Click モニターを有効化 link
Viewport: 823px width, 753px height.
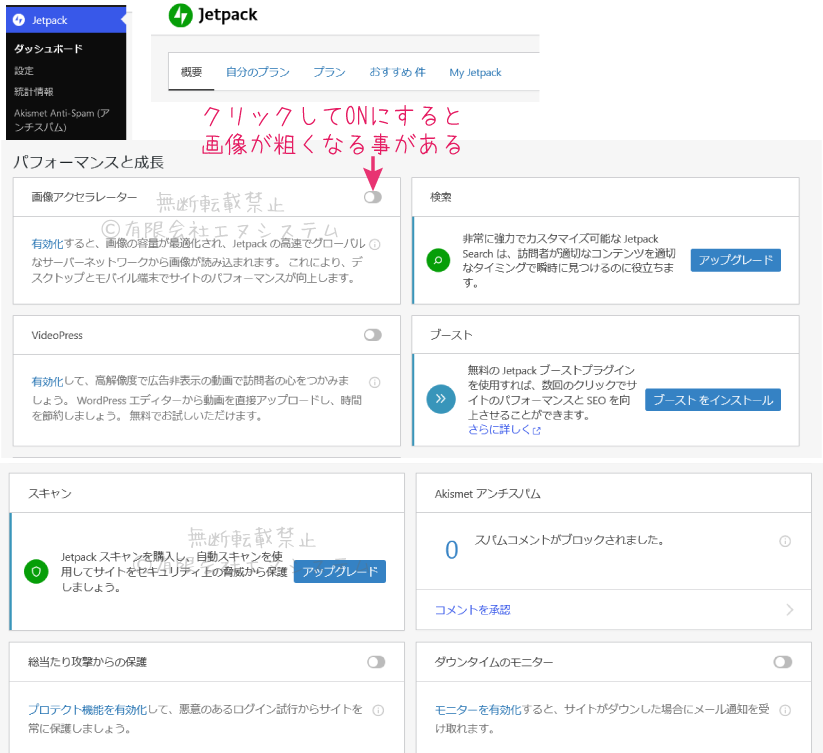(478, 709)
